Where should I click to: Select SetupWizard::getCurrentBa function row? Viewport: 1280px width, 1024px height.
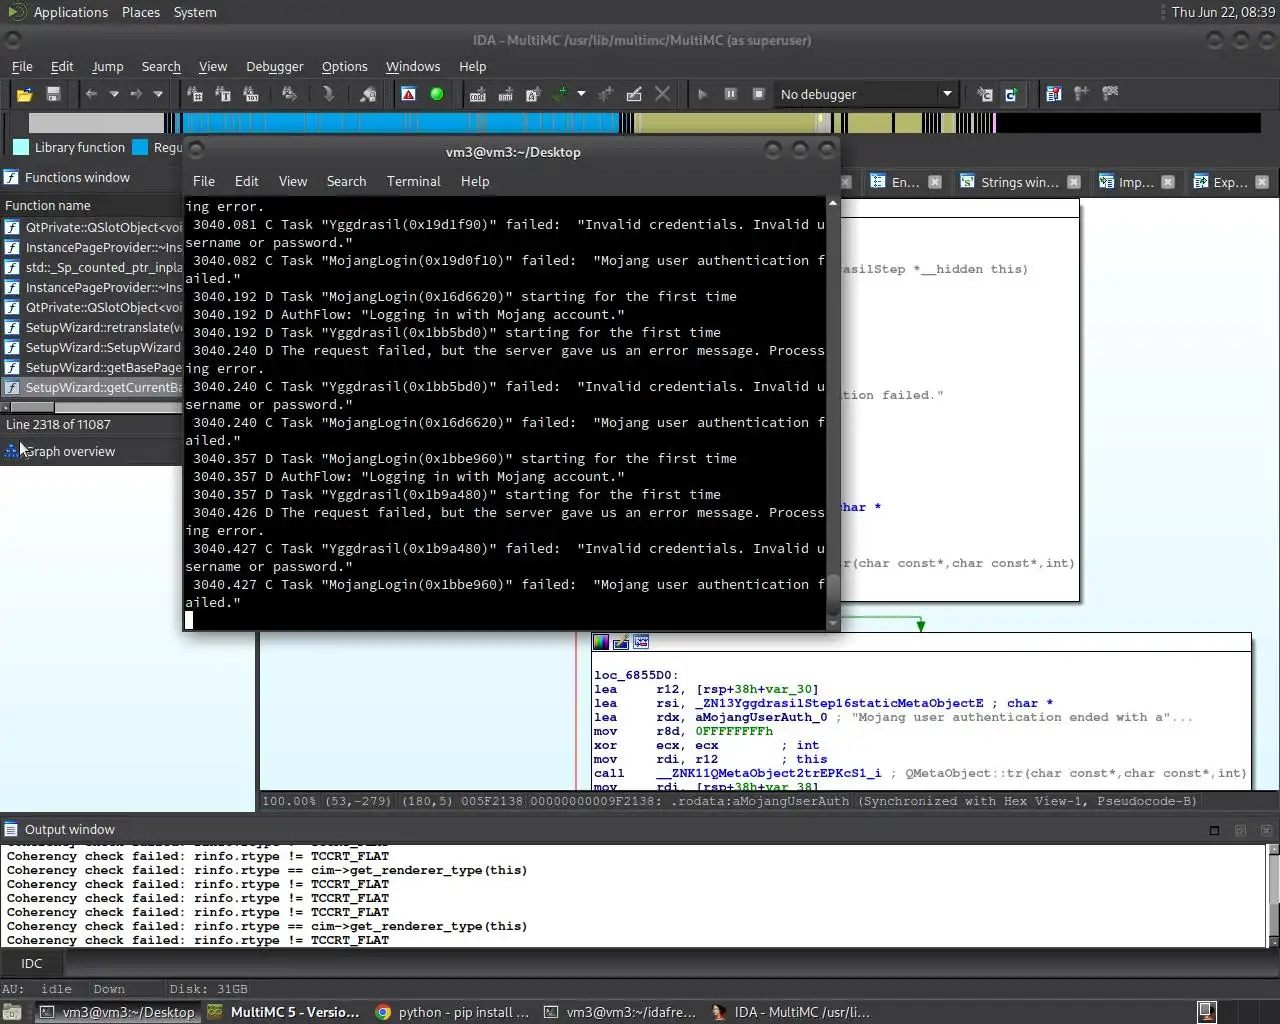(92, 387)
